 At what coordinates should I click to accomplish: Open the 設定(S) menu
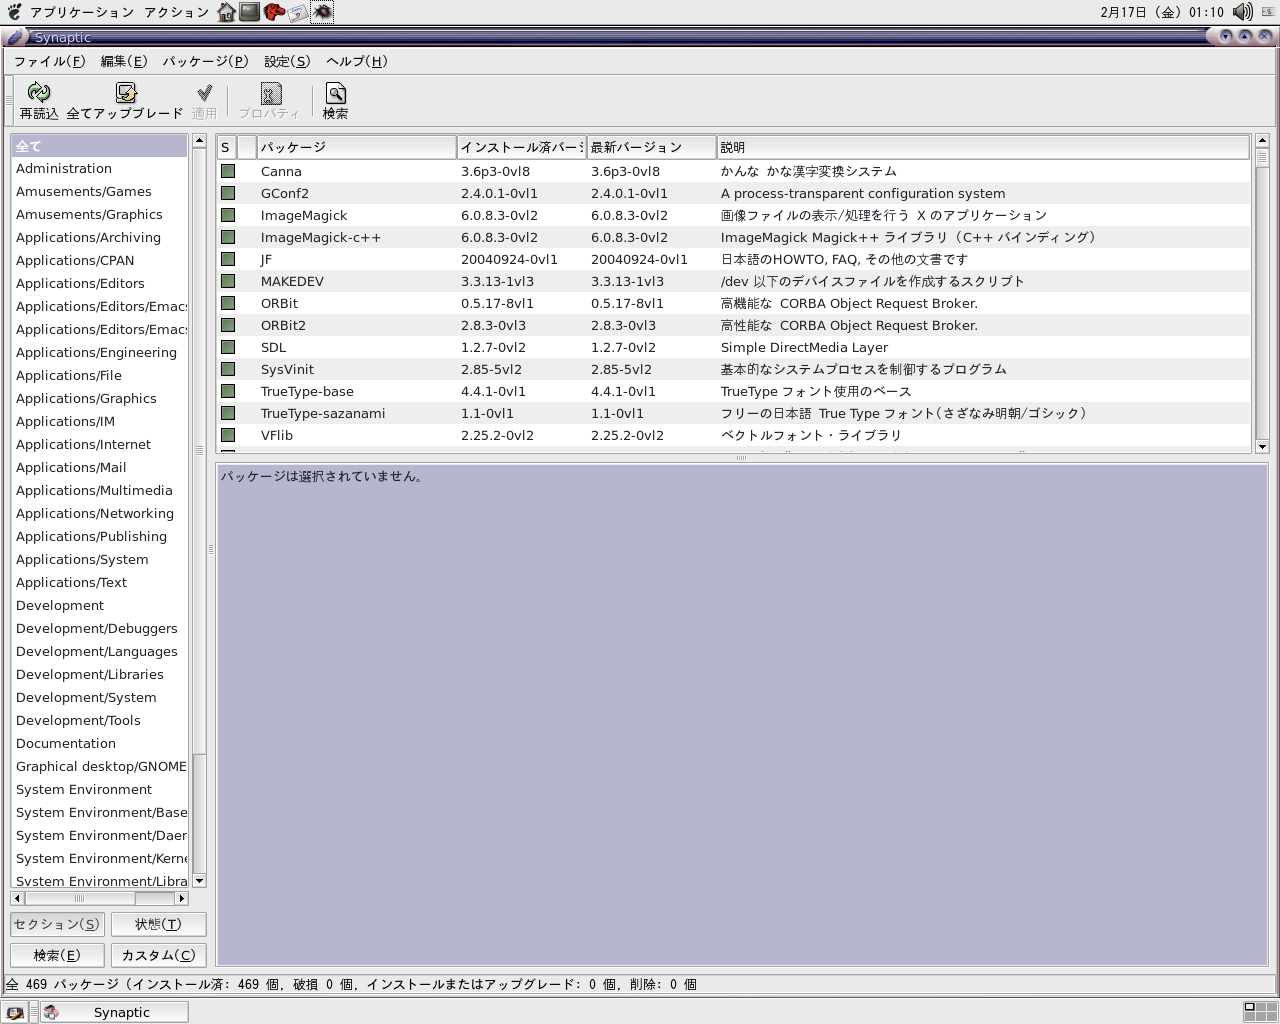(287, 61)
